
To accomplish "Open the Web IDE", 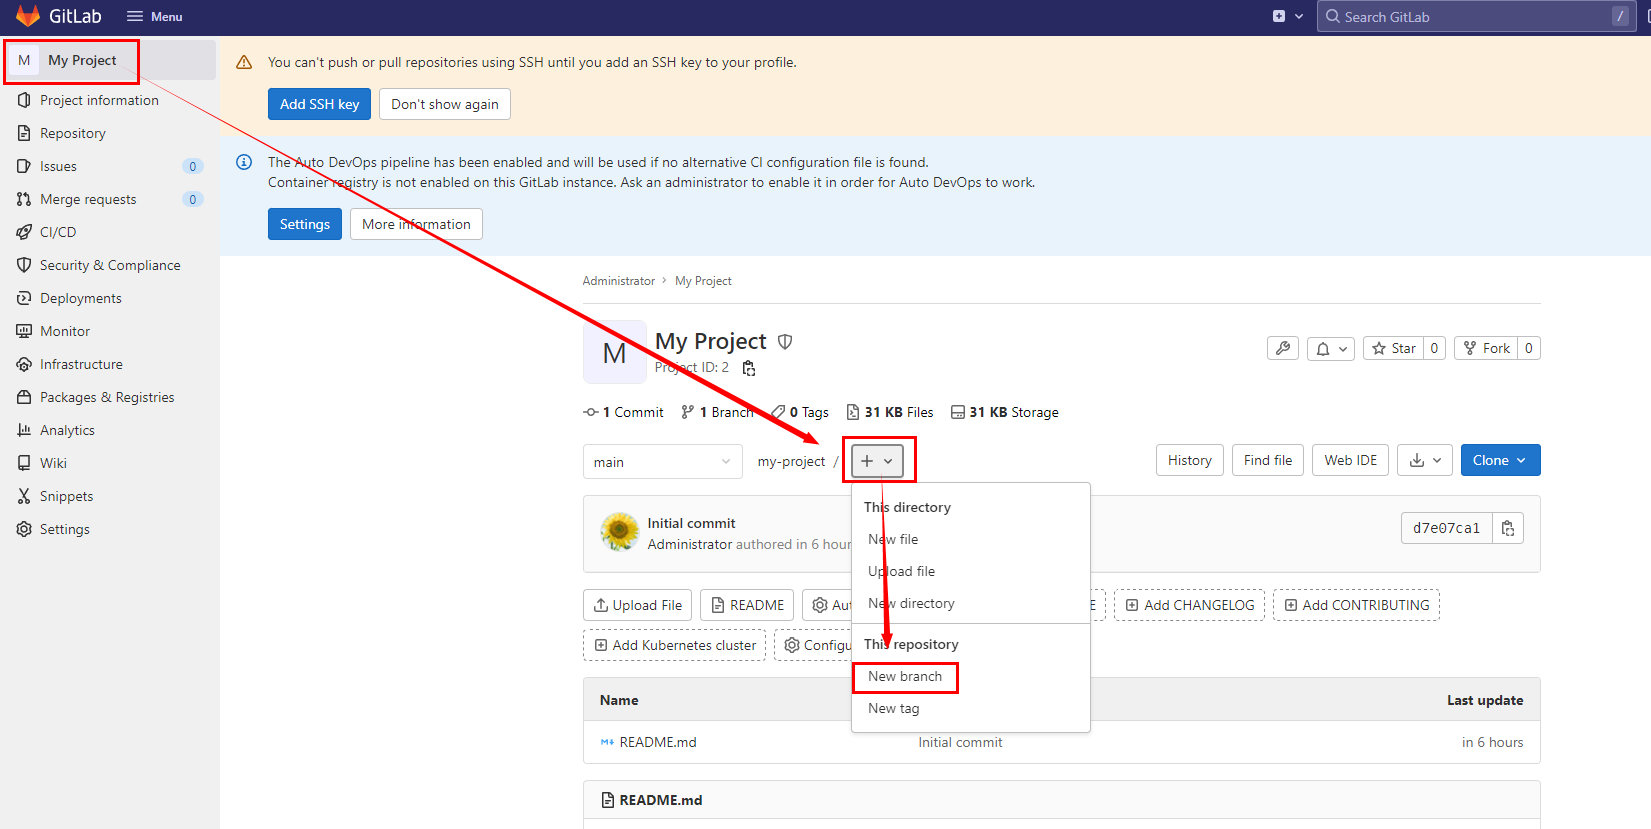I will (x=1350, y=460).
